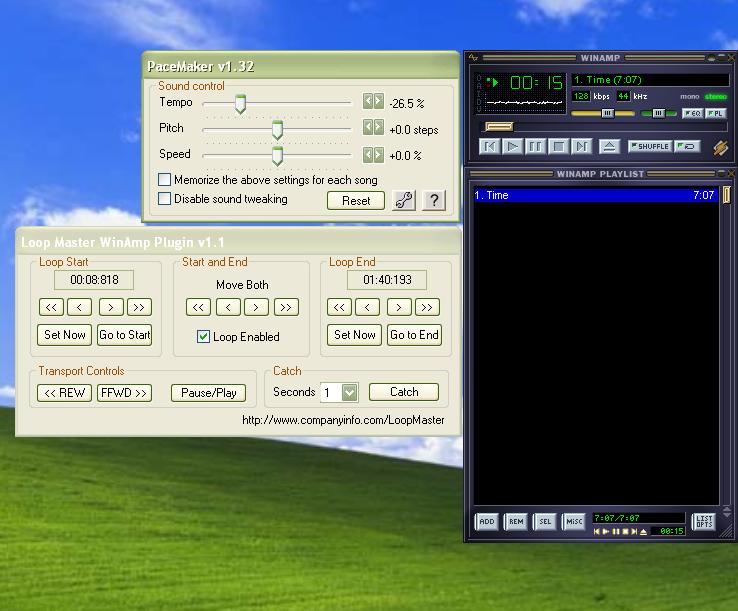The image size is (738, 611).
Task: Enable Memorize settings for each song
Action: coord(164,179)
